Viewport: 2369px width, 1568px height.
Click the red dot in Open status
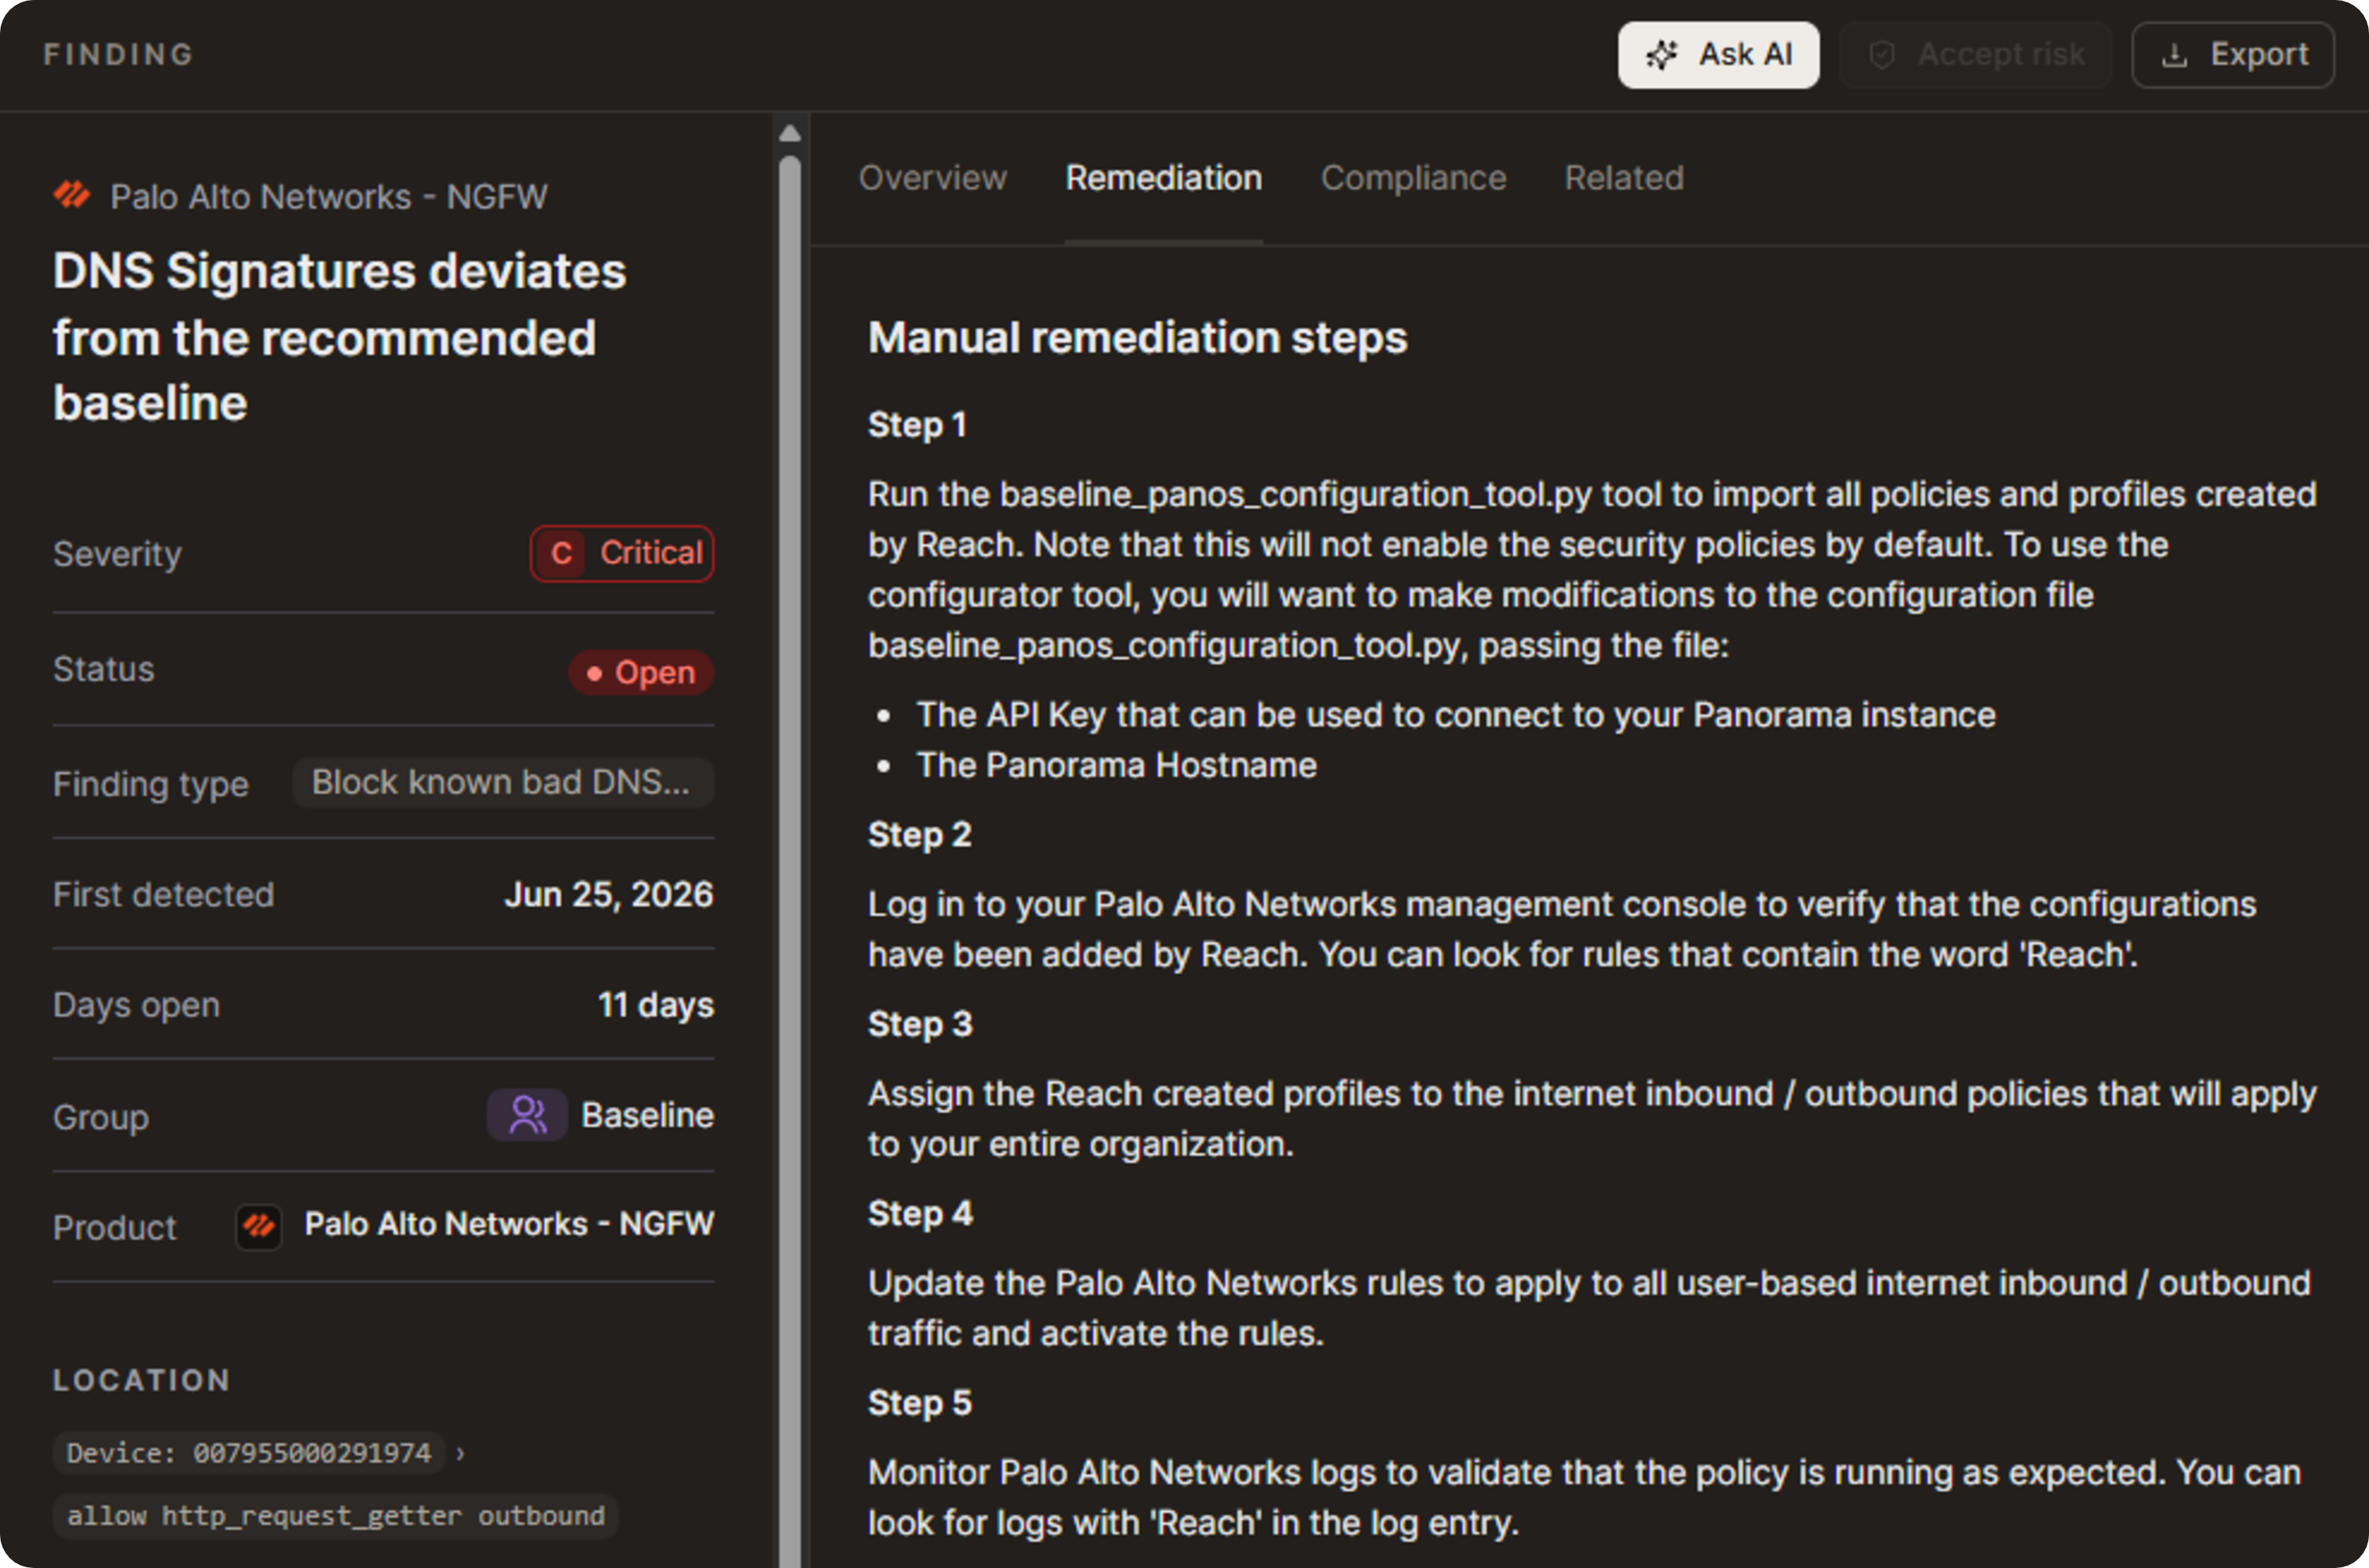(x=594, y=673)
